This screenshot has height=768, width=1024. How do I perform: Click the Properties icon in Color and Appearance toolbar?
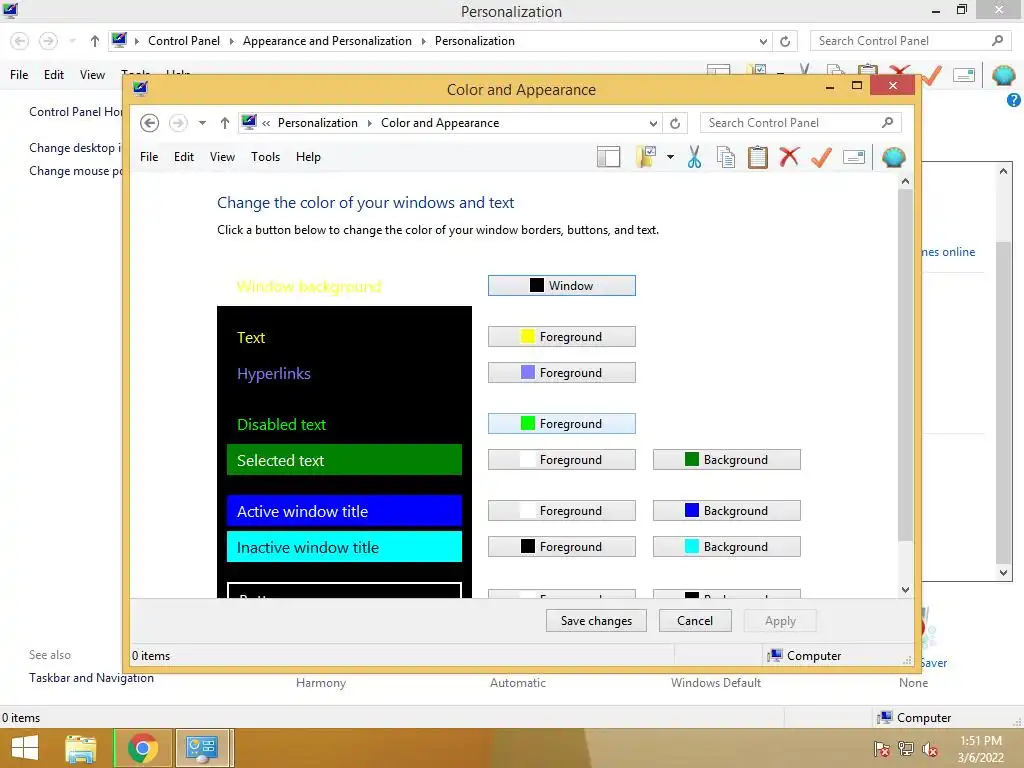pos(854,157)
